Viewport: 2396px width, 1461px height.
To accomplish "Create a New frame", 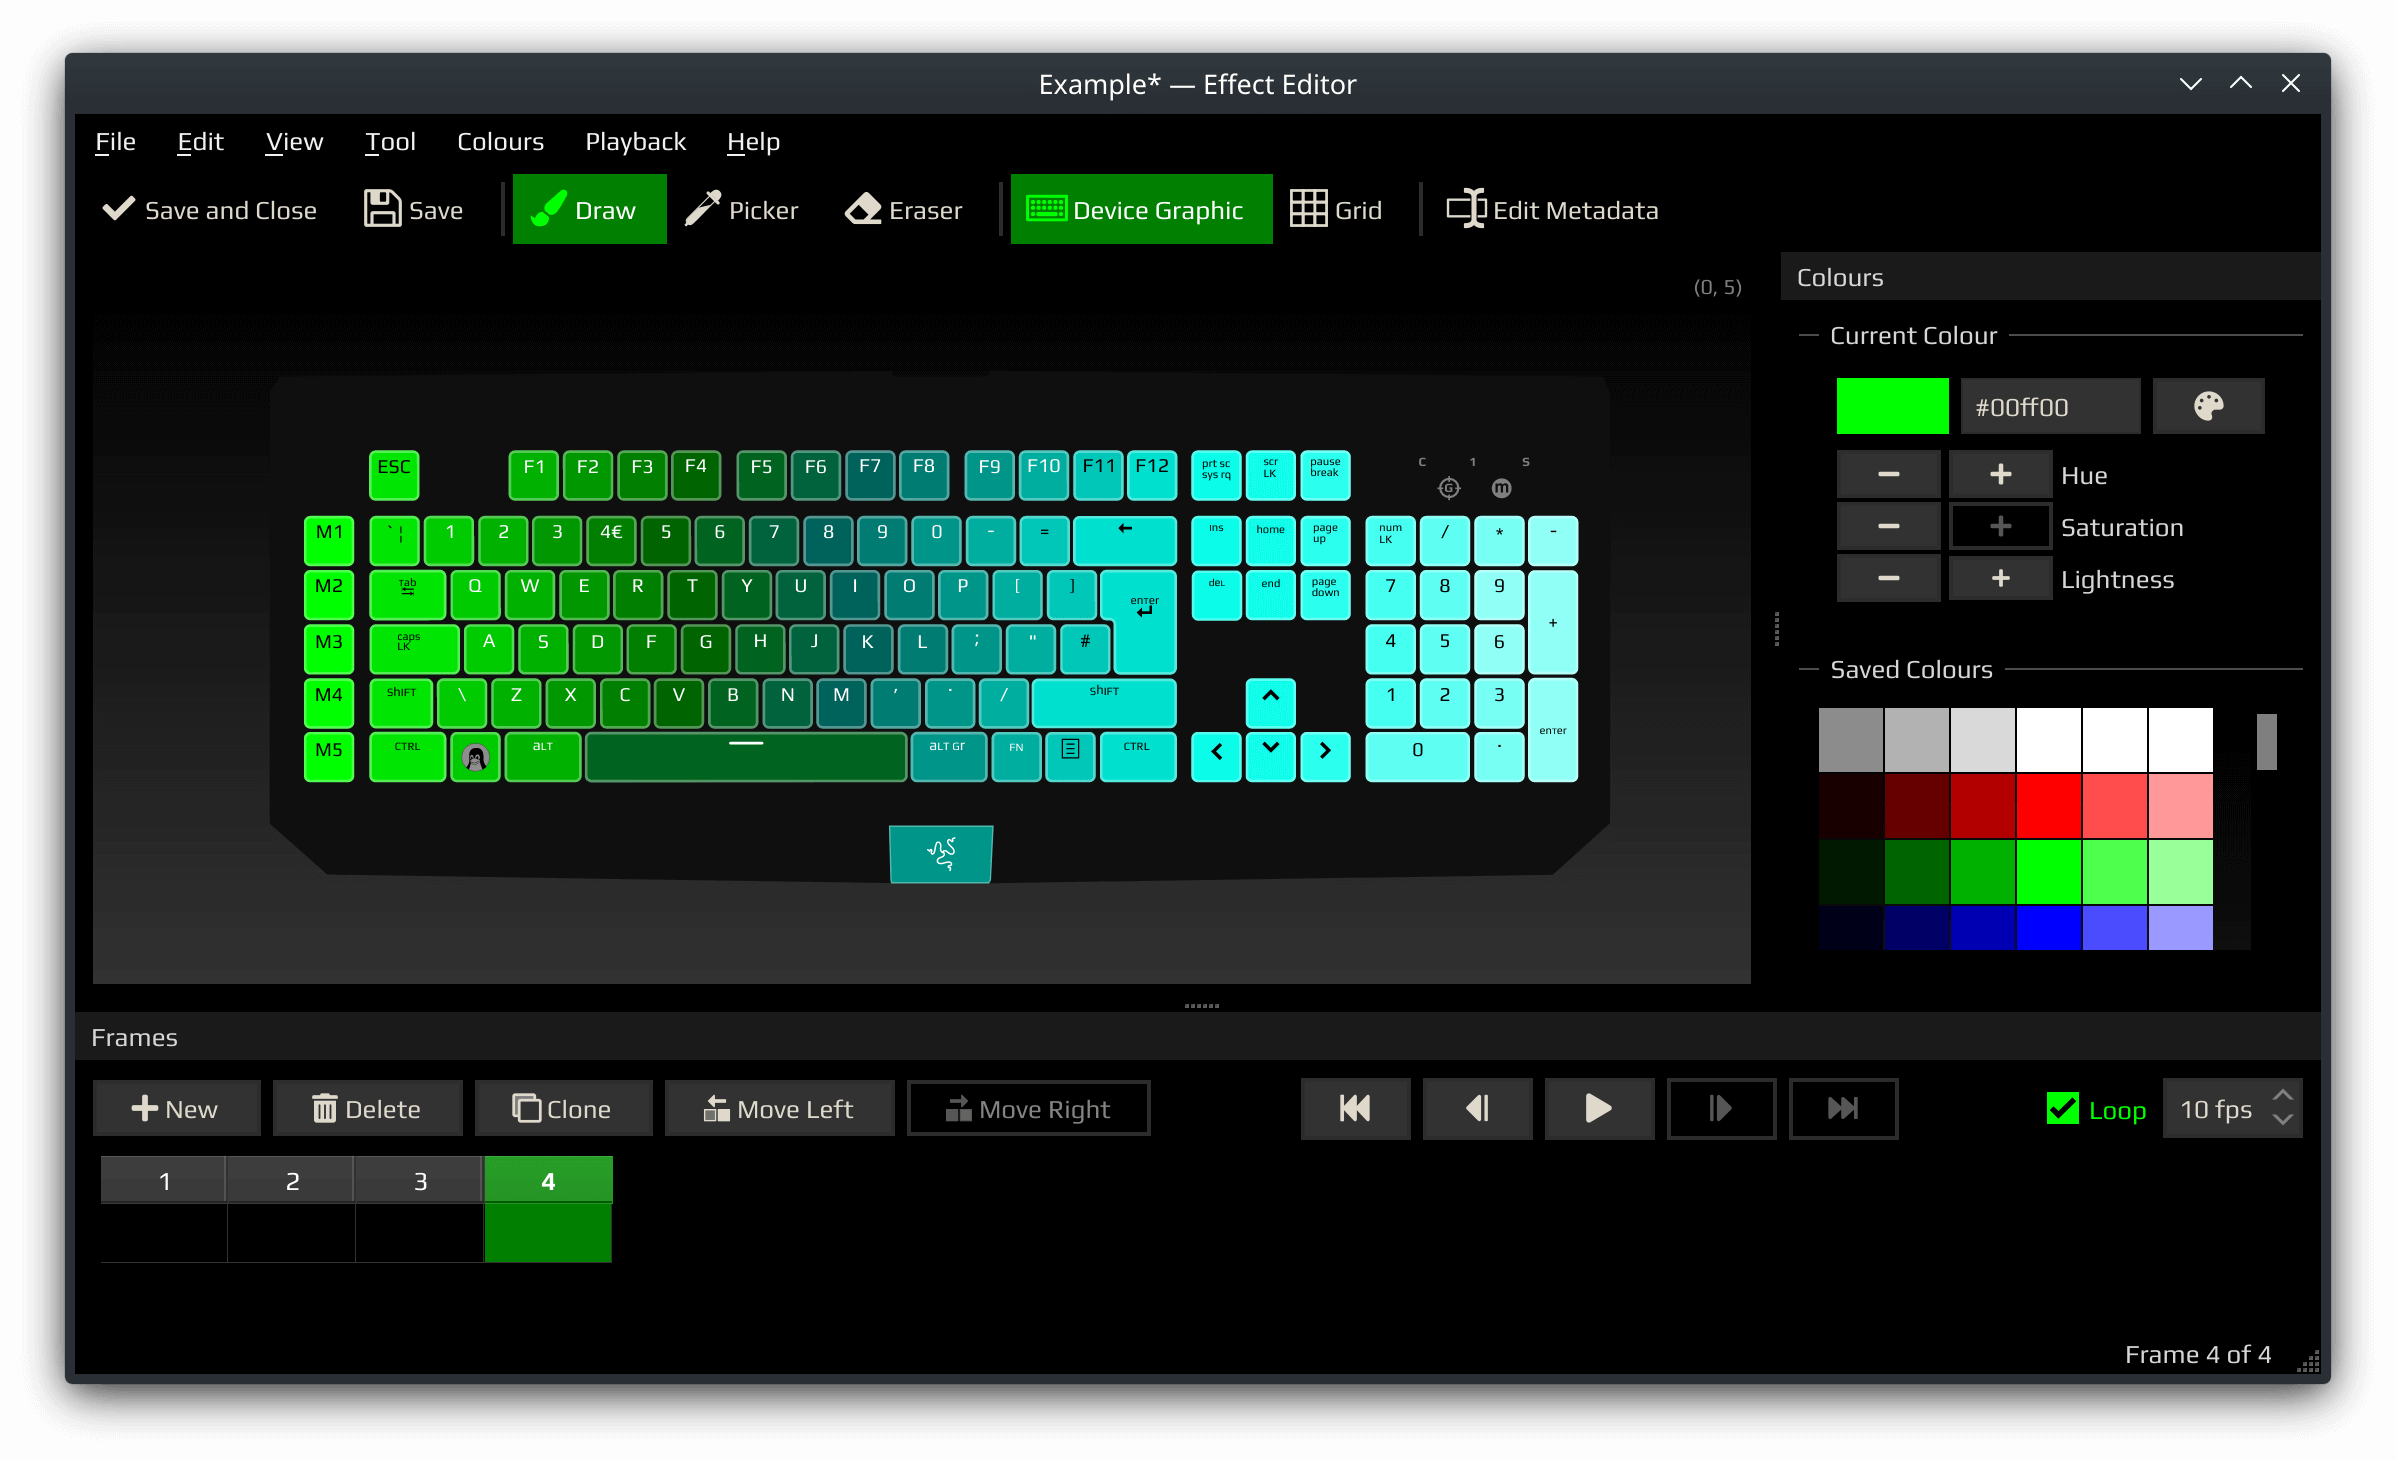I will pos(177,1108).
